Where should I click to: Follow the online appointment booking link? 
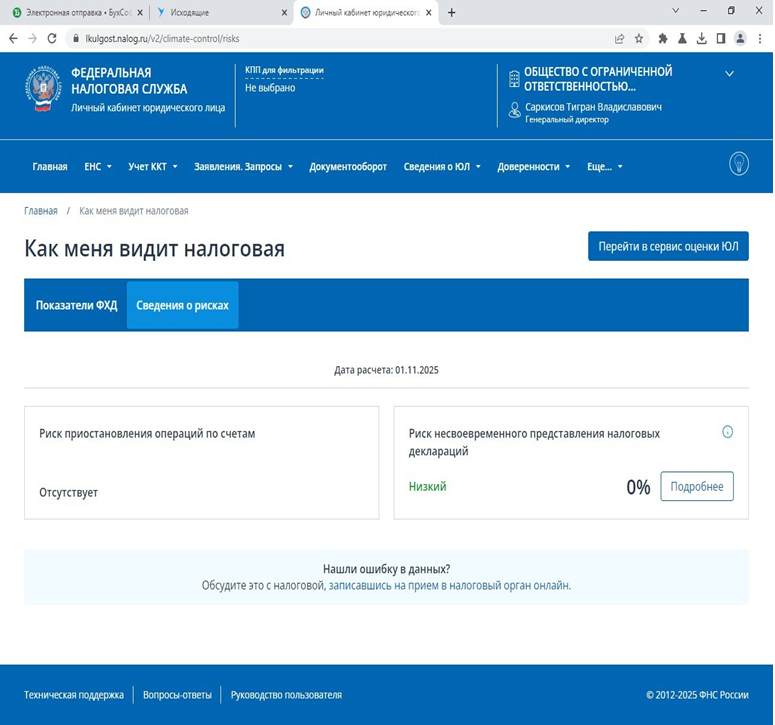coord(449,585)
